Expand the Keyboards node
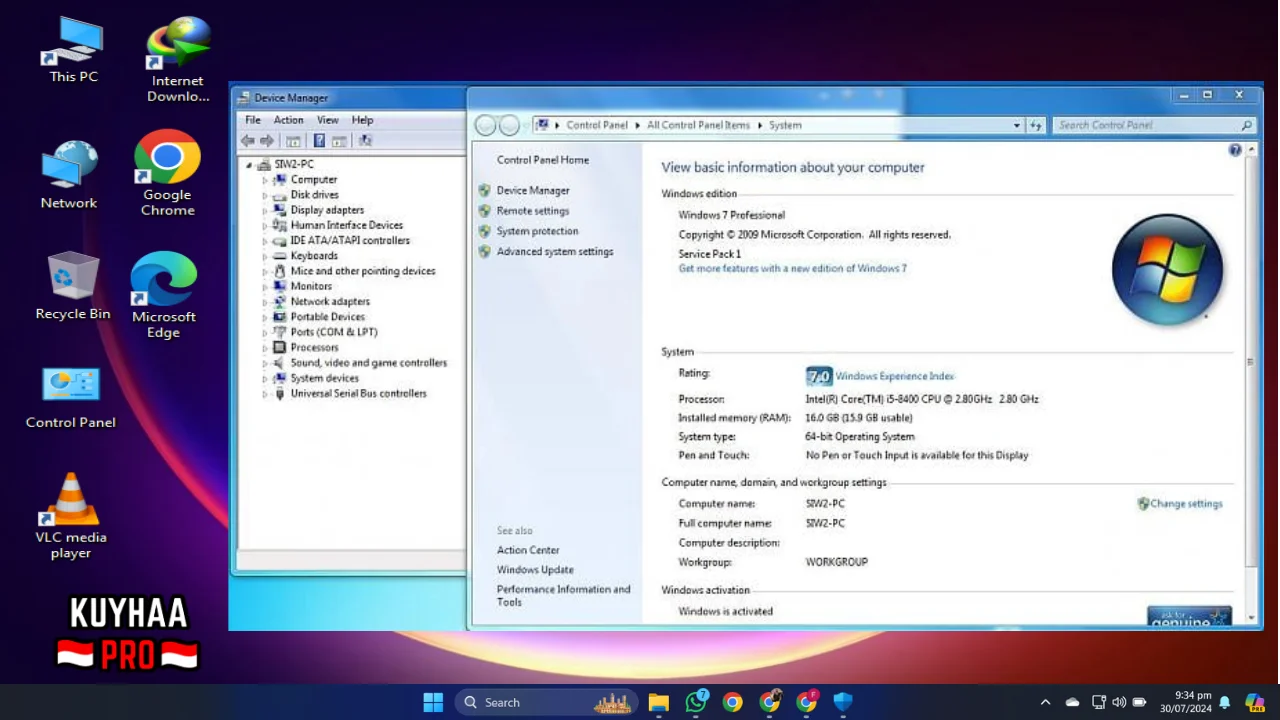The height and width of the screenshot is (720, 1280). [x=265, y=256]
